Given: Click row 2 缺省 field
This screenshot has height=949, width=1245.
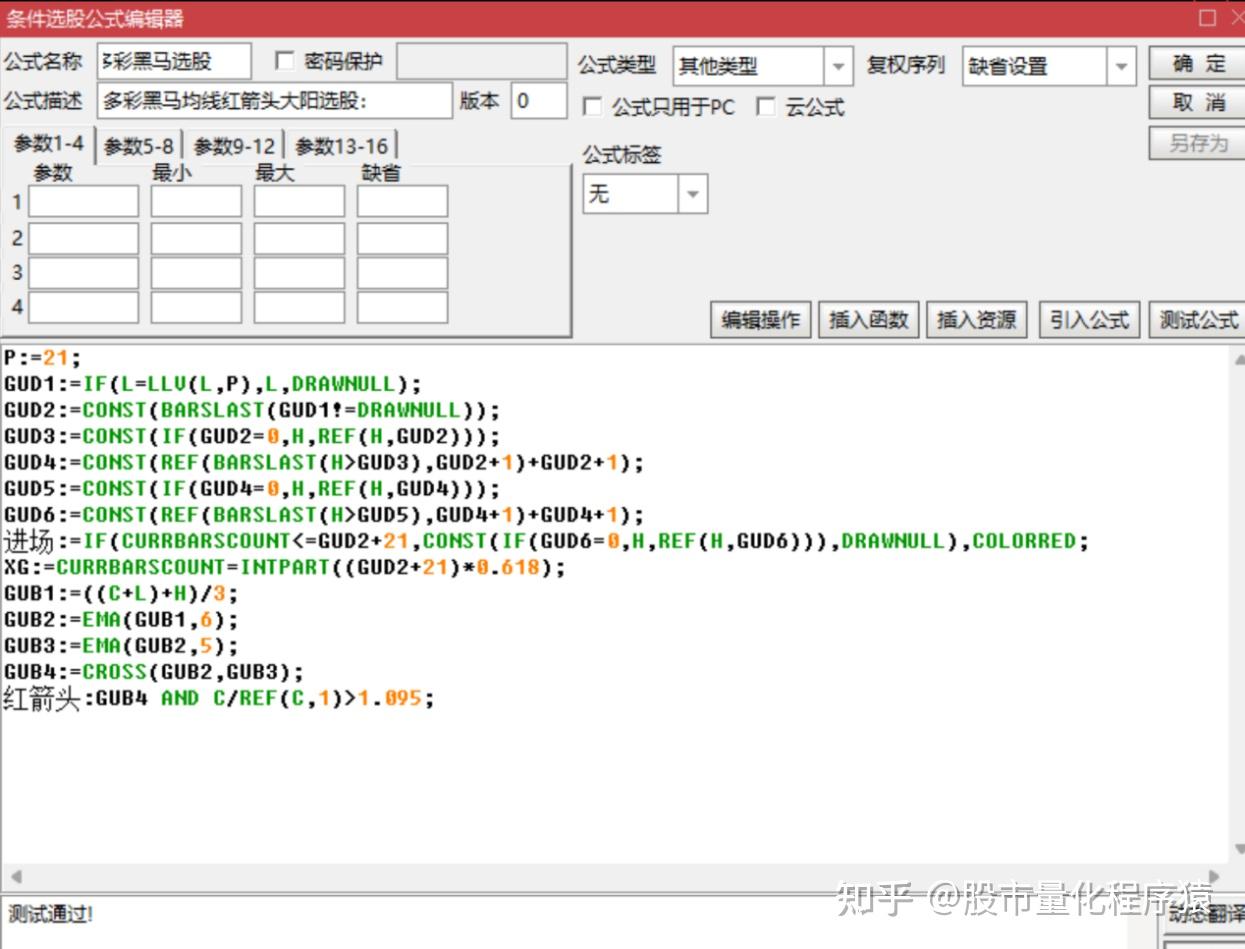Looking at the screenshot, I should pyautogui.click(x=402, y=238).
